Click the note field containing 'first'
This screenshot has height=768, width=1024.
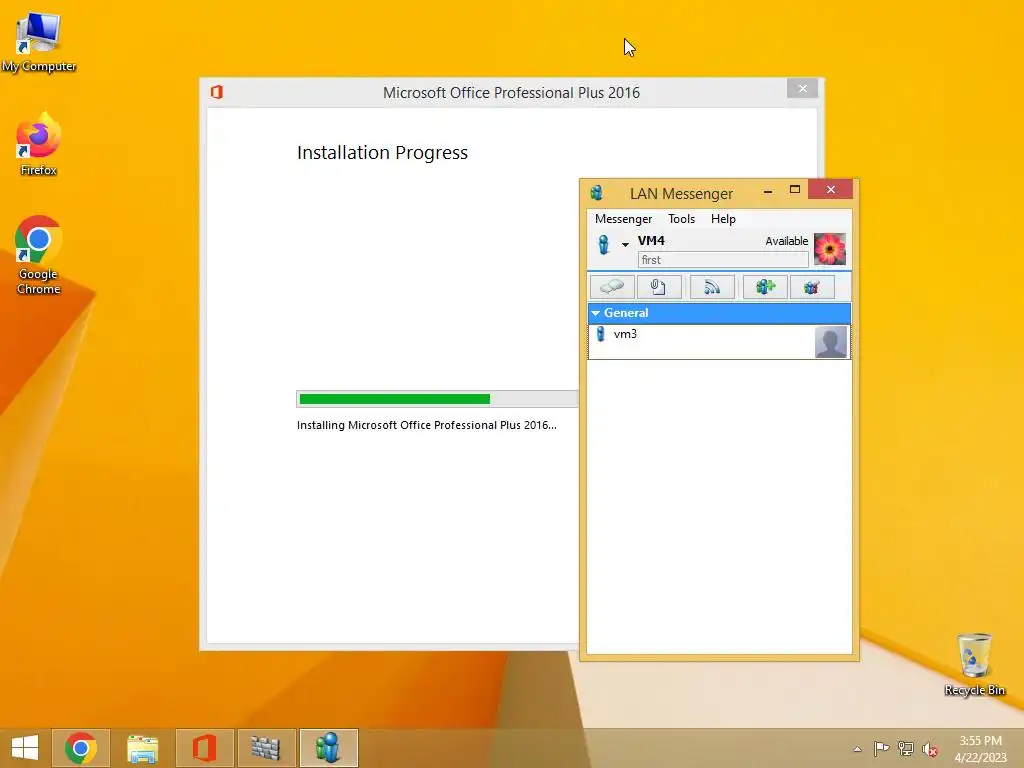[723, 260]
